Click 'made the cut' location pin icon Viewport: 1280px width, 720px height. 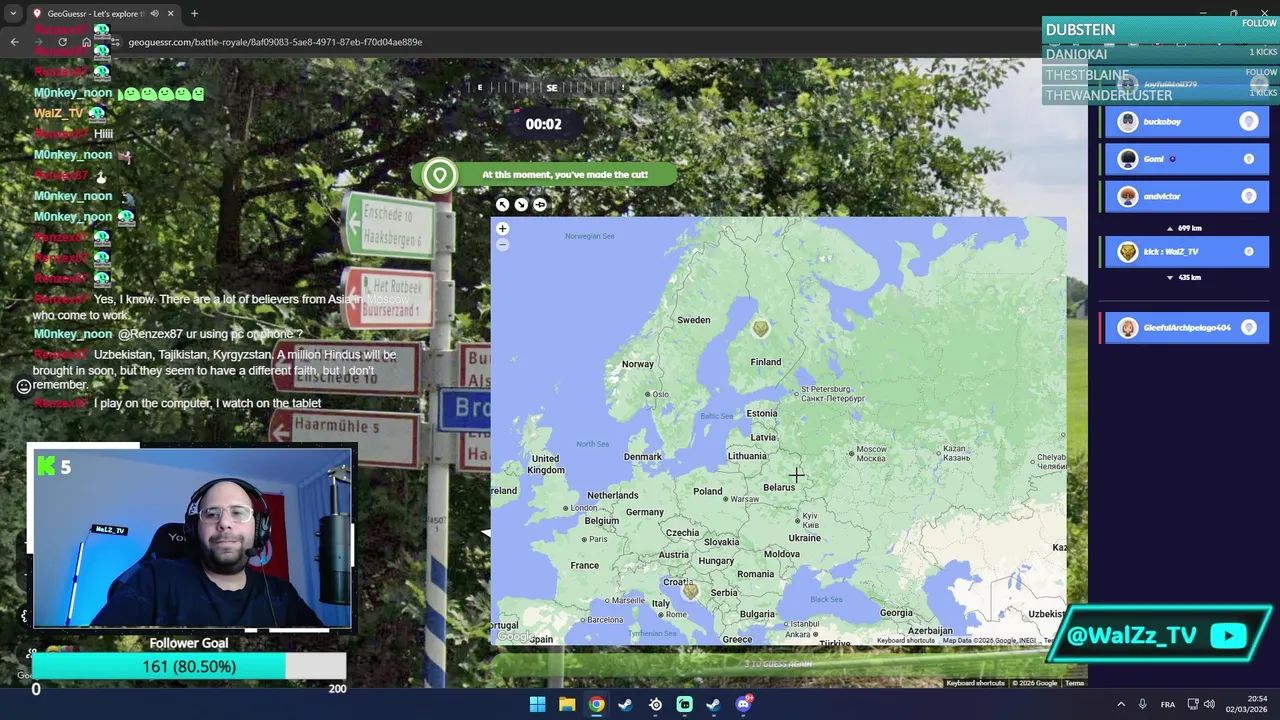439,176
